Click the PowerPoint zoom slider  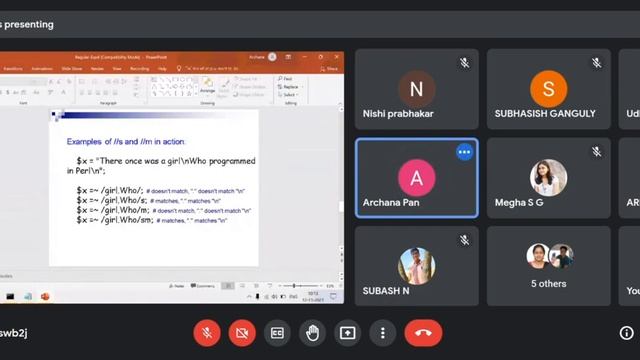(x=301, y=286)
